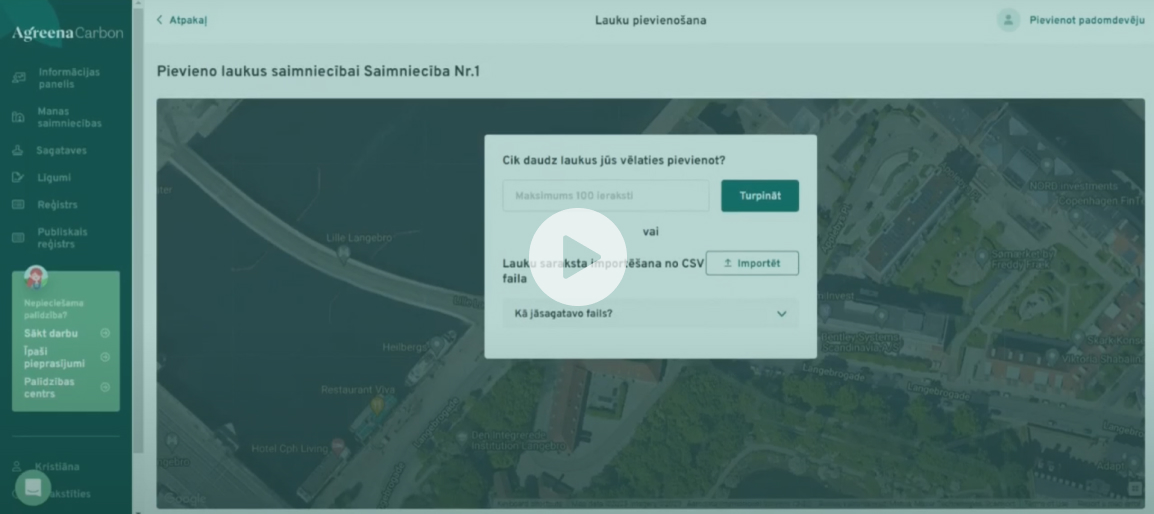Image resolution: width=1154 pixels, height=514 pixels.
Task: Click Restaurant Viva map marker
Action: [378, 406]
